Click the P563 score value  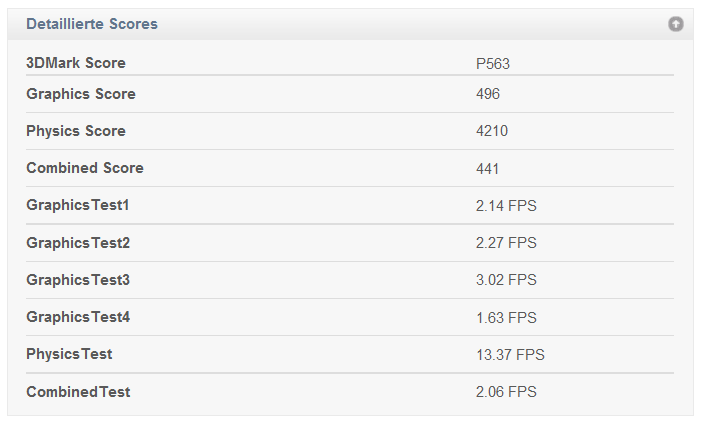tap(492, 64)
